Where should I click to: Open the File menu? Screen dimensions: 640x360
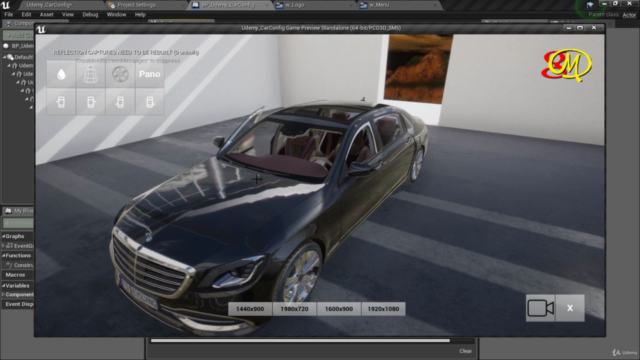coord(9,14)
